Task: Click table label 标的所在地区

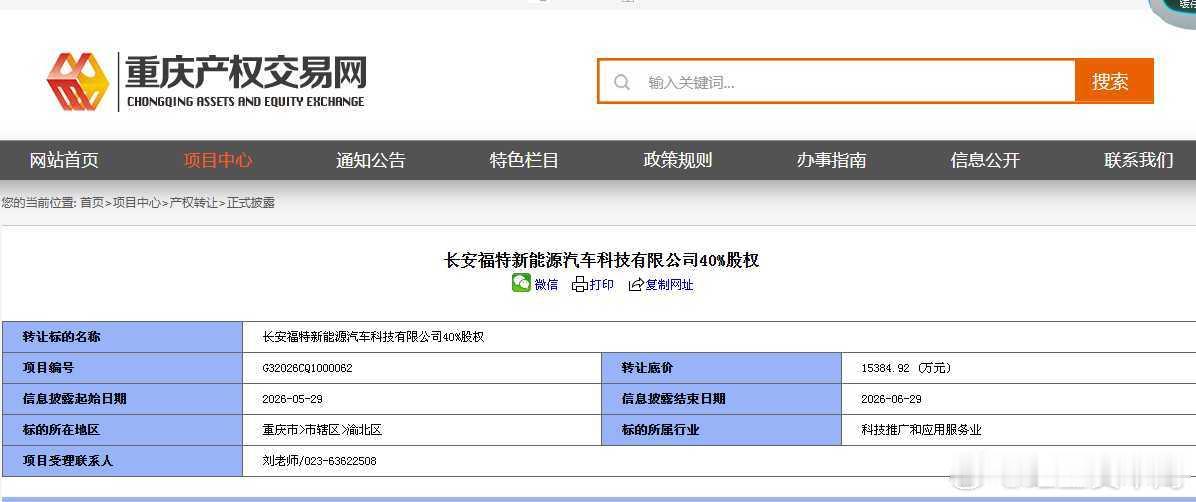Action: [x=61, y=430]
